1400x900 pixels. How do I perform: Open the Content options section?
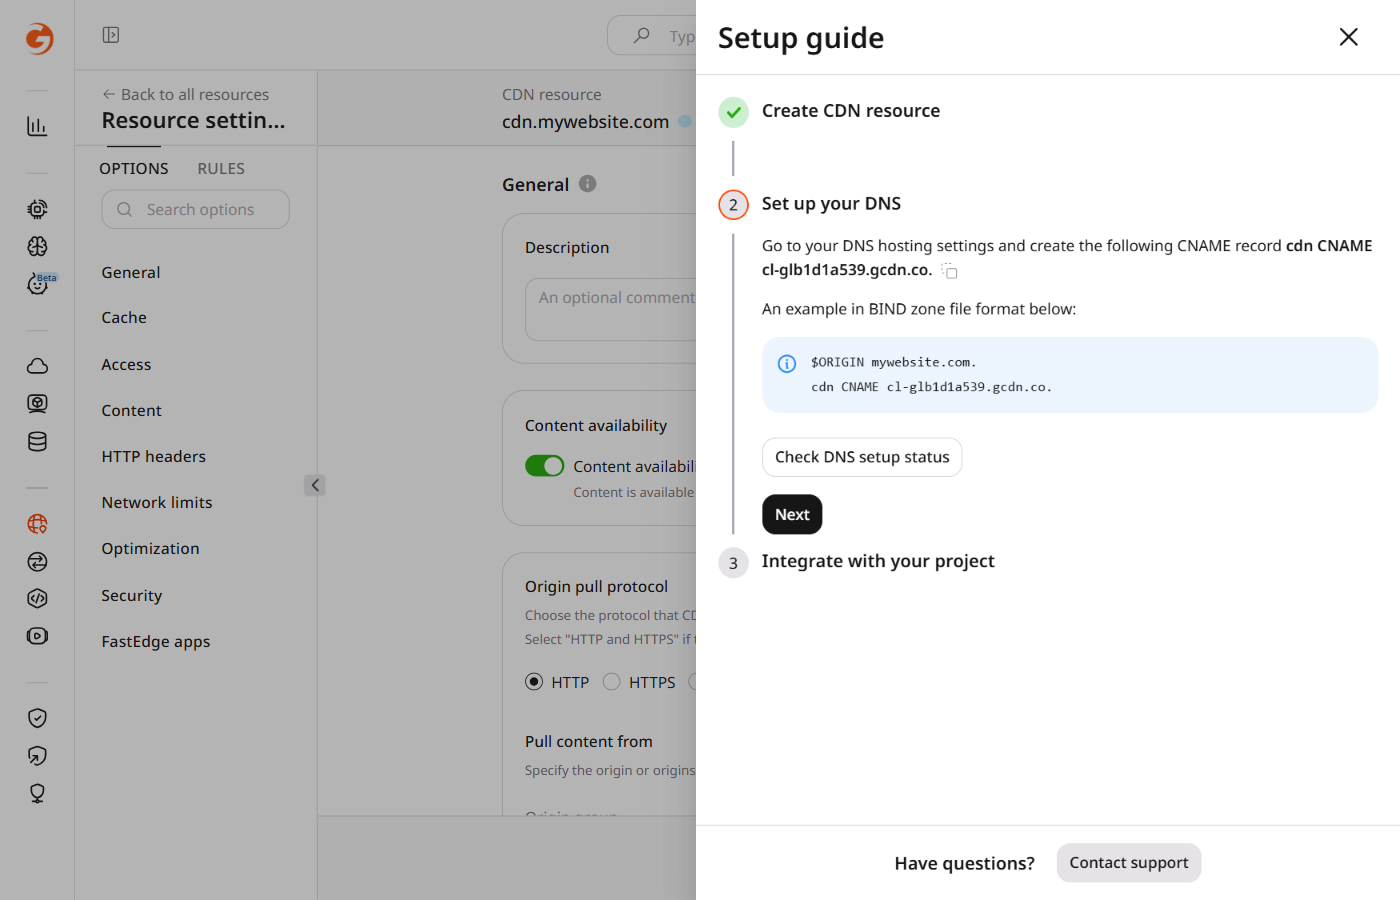(x=131, y=411)
